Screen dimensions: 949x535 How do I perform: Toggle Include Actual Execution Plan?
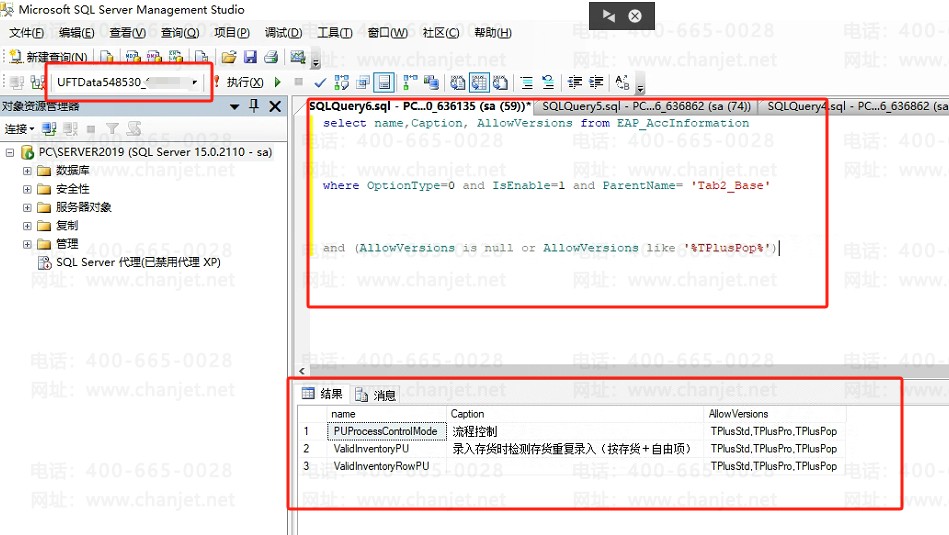410,82
